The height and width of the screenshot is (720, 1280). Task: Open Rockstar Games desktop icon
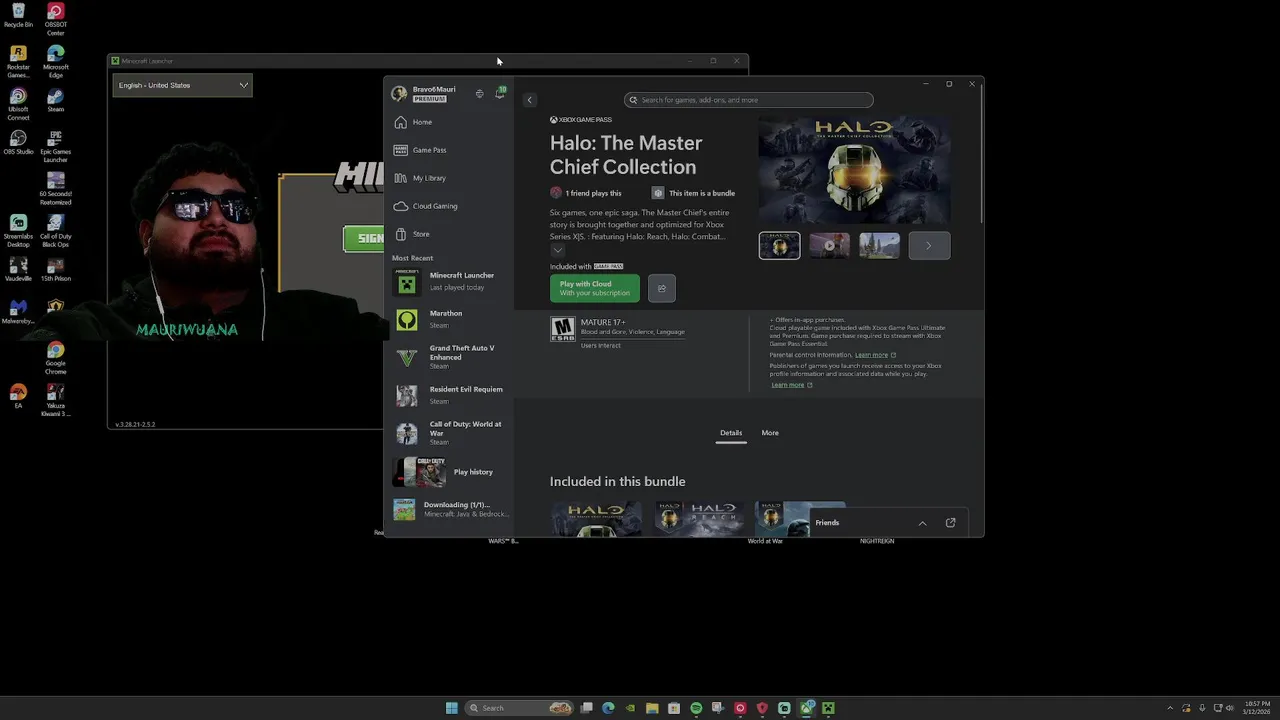pyautogui.click(x=18, y=61)
